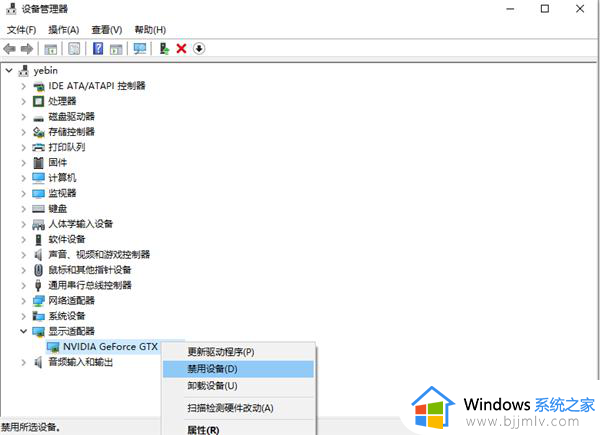The image size is (600, 435).
Task: Click the processor (处理器) chip icon
Action: pos(38,101)
